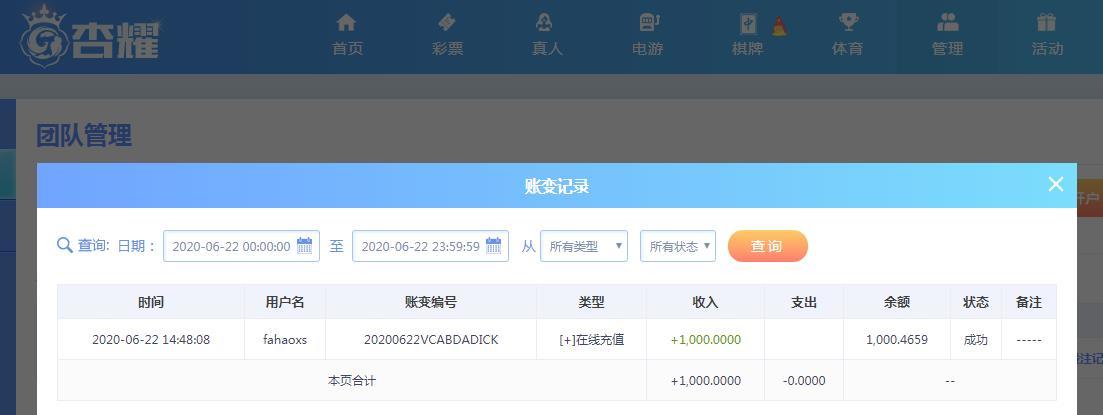Viewport: 1103px width, 415px height.
Task: Open the 活动 gift icon
Action: click(1047, 23)
